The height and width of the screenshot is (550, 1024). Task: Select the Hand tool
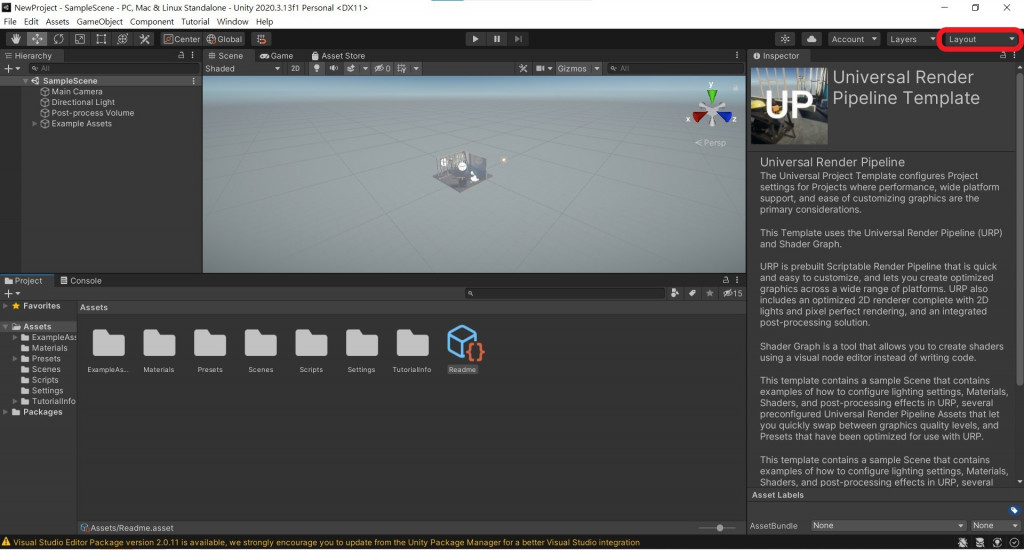pos(16,39)
